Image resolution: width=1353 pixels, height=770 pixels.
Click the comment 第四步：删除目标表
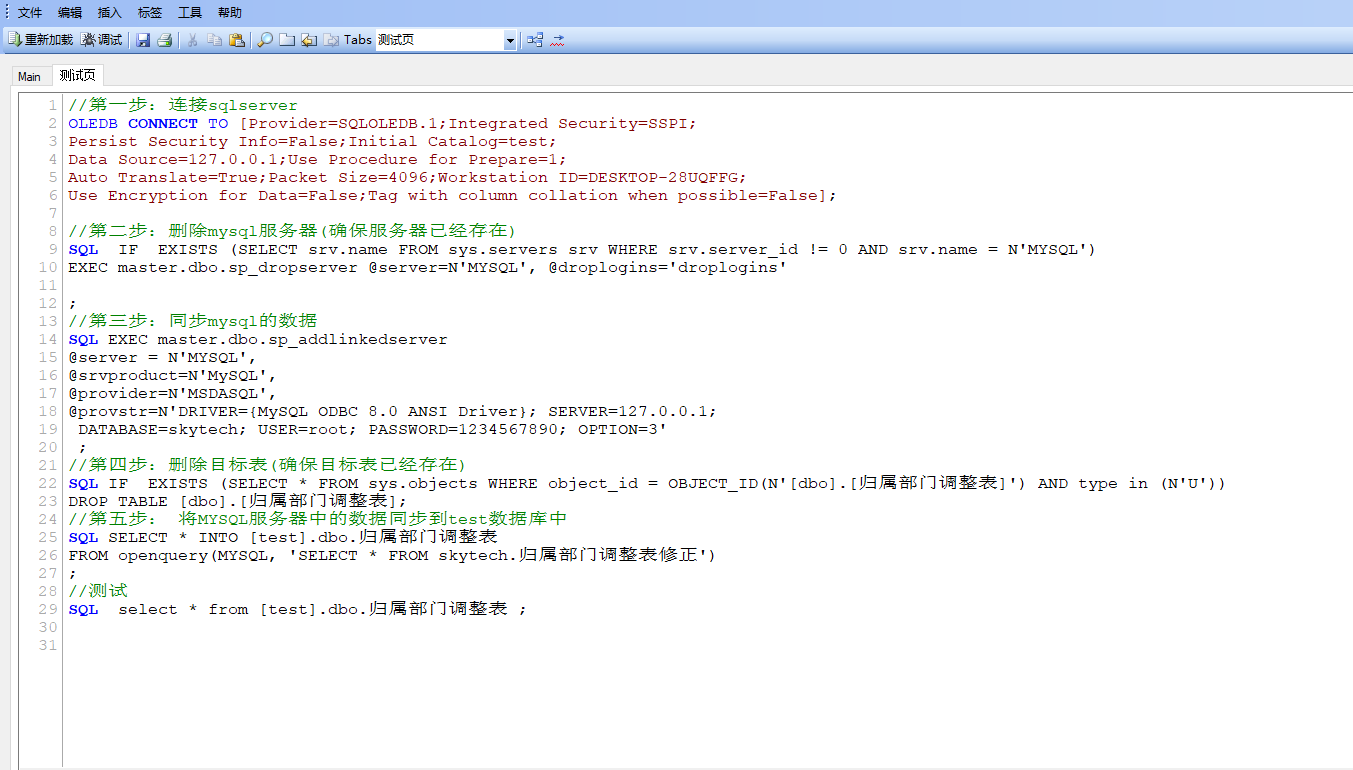click(267, 465)
